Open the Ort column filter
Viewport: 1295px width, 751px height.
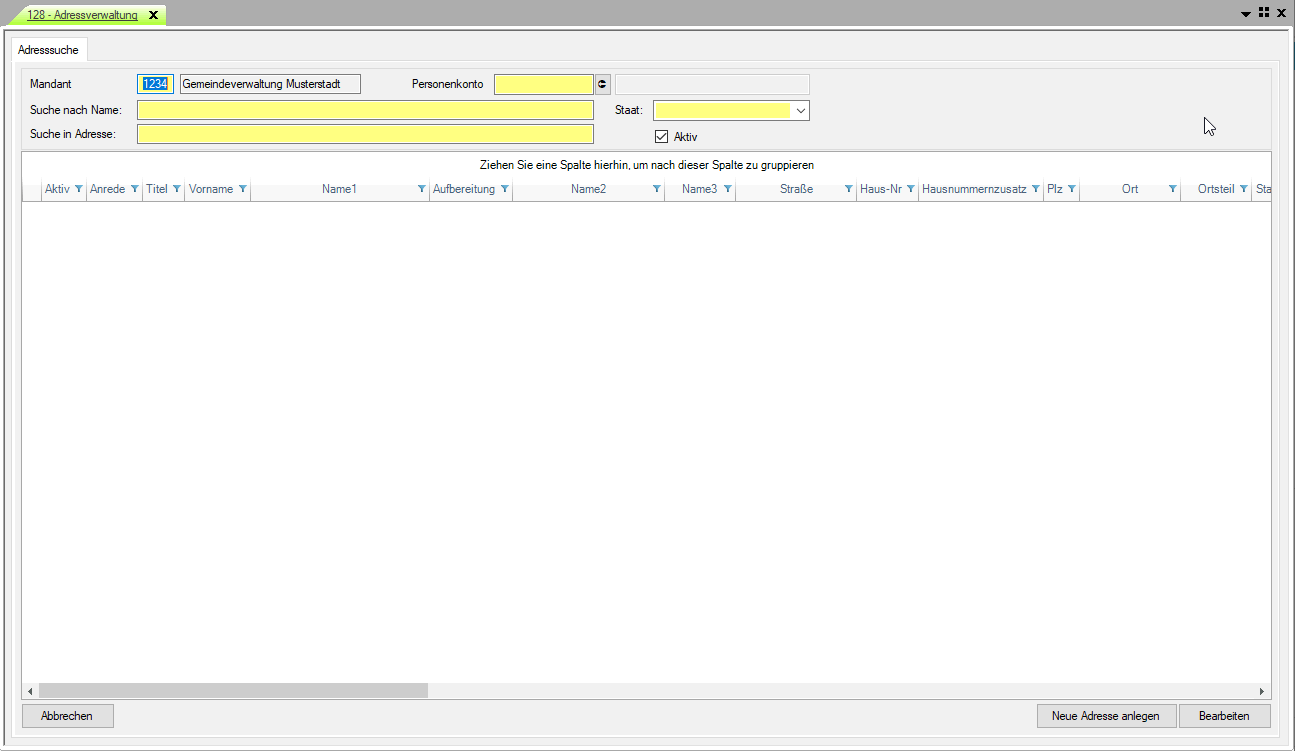pyautogui.click(x=1173, y=189)
